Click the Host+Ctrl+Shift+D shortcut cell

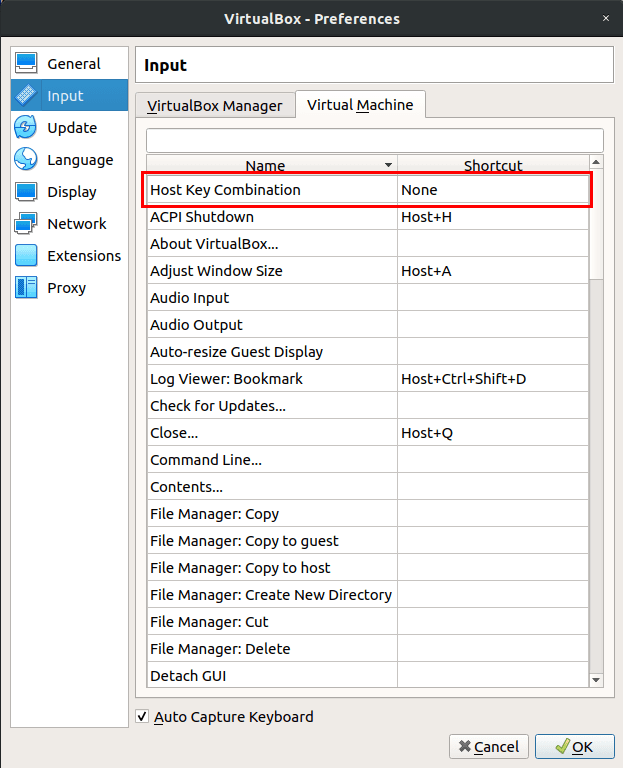493,379
